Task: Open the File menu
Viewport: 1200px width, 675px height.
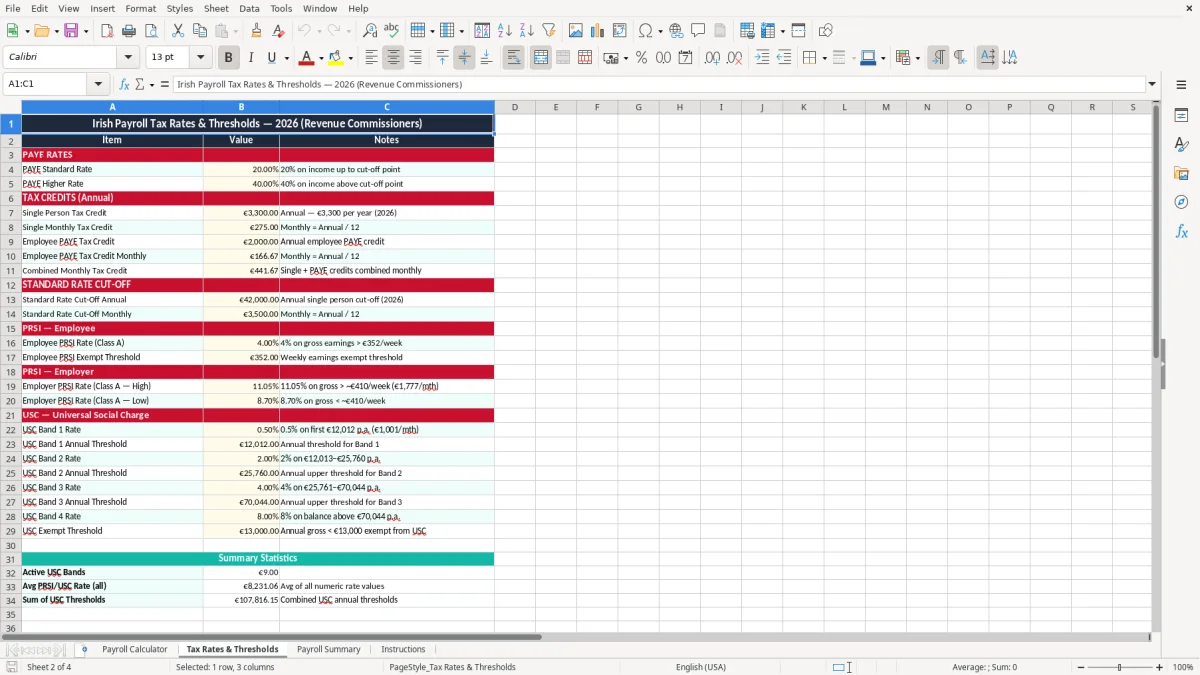Action: coord(13,8)
